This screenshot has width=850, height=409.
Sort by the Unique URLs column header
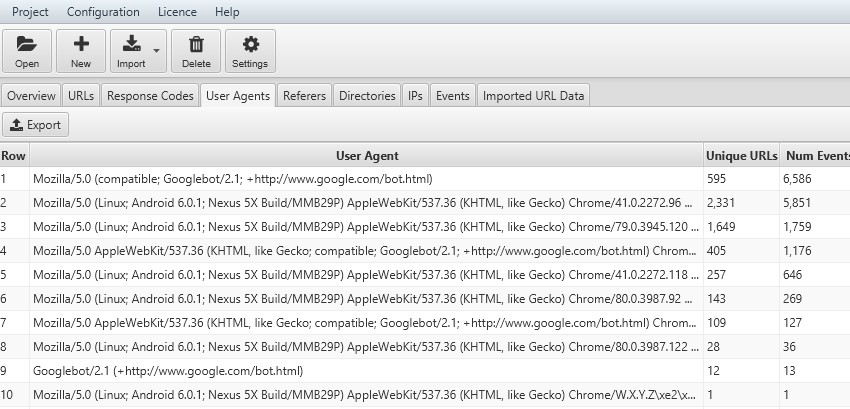(741, 156)
